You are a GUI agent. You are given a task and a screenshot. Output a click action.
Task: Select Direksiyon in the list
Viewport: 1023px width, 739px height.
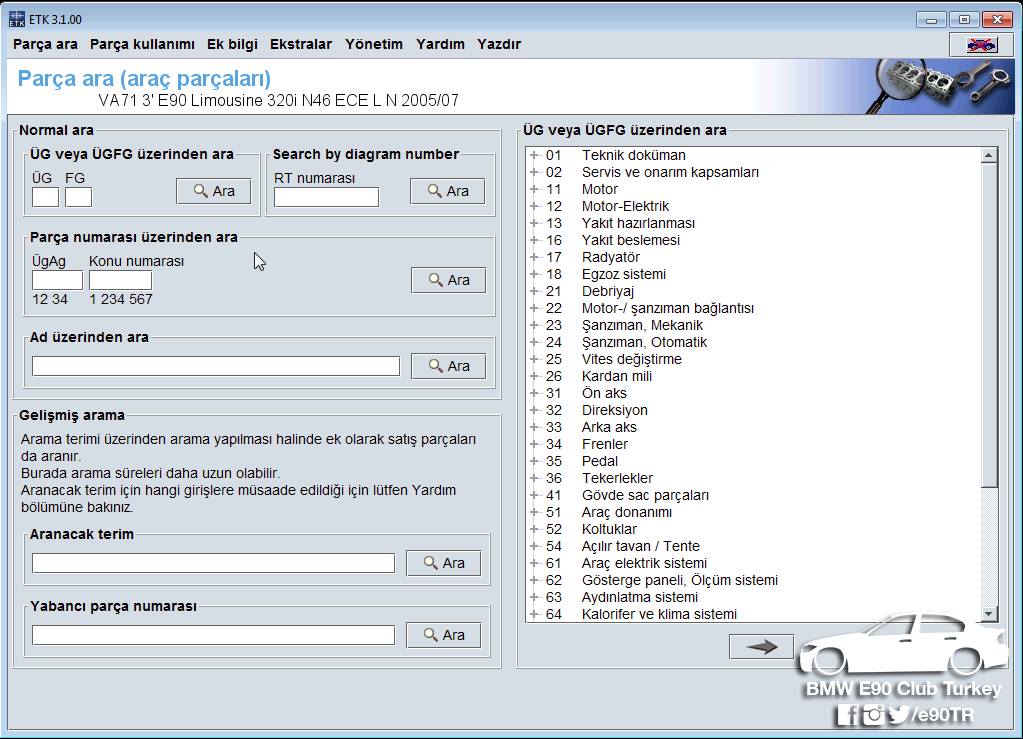(615, 410)
